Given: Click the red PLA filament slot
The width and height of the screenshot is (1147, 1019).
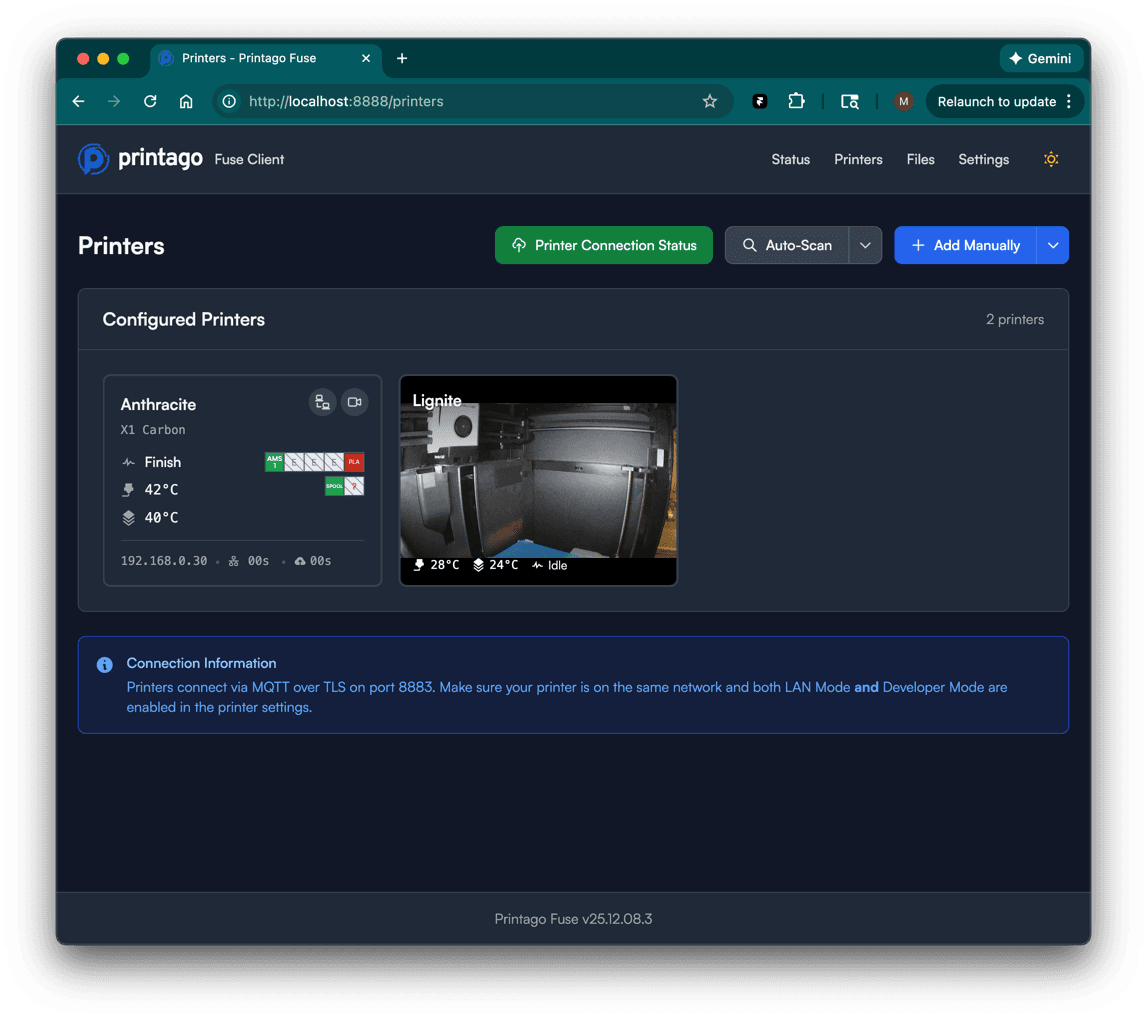Looking at the screenshot, I should [x=354, y=462].
